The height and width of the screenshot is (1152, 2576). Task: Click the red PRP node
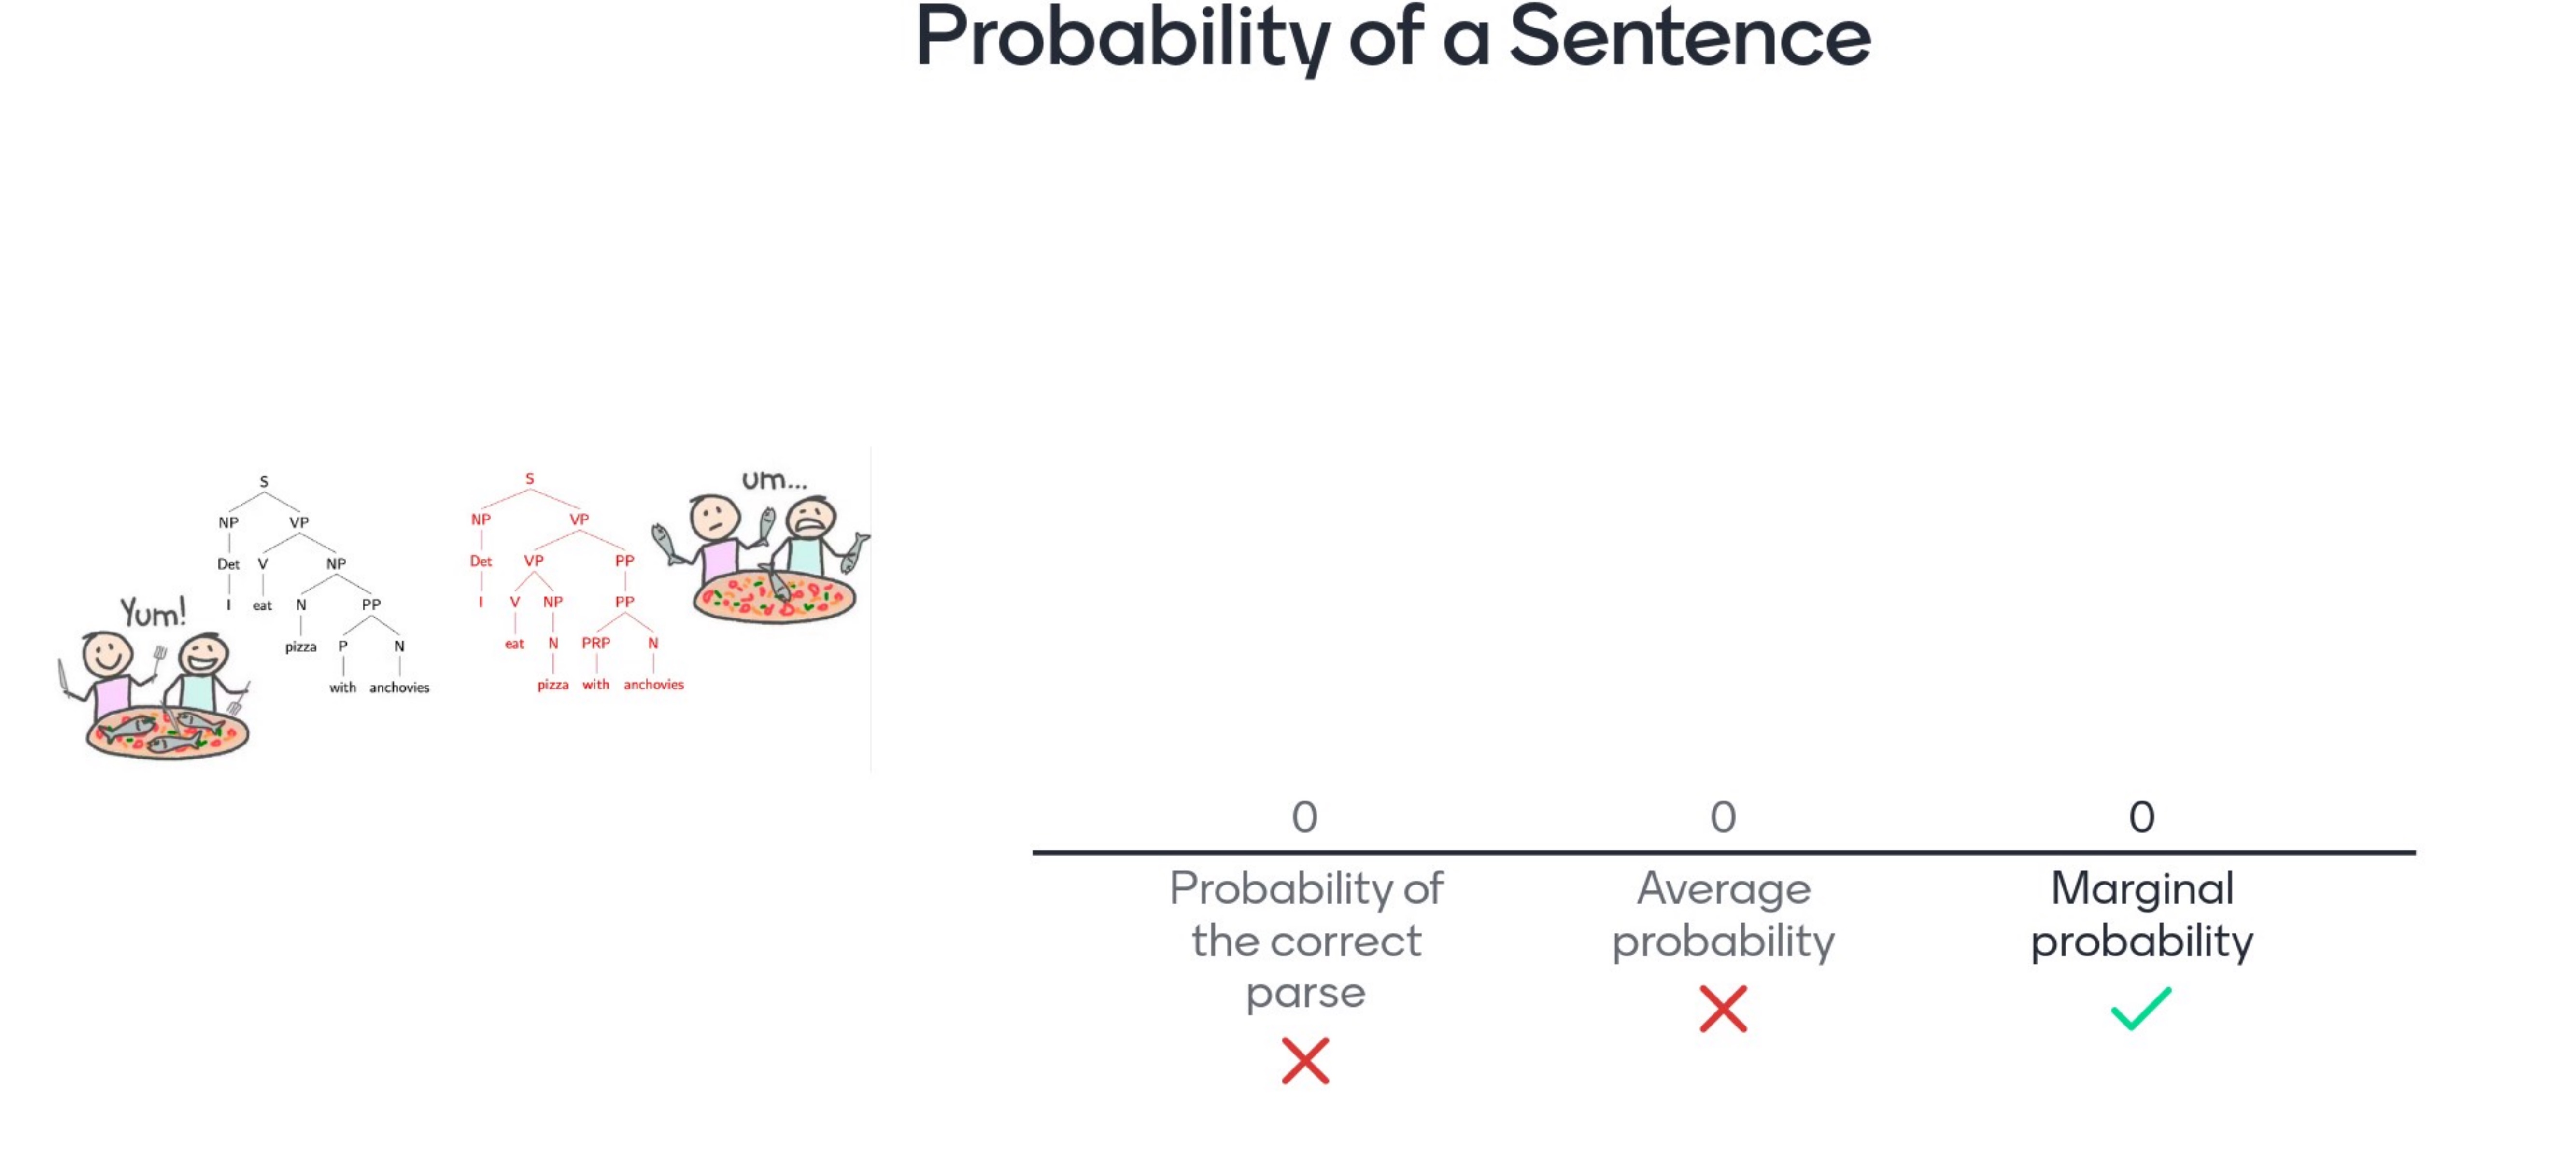point(596,643)
